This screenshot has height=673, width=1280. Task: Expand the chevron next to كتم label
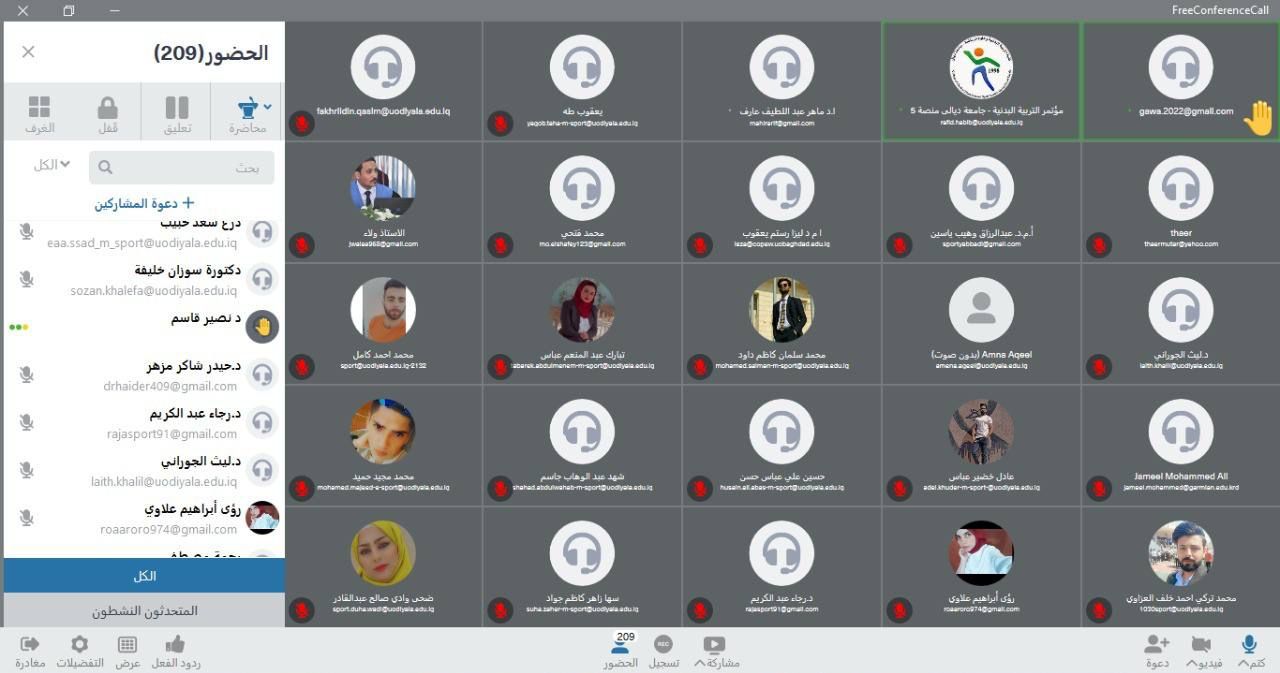[1242, 664]
